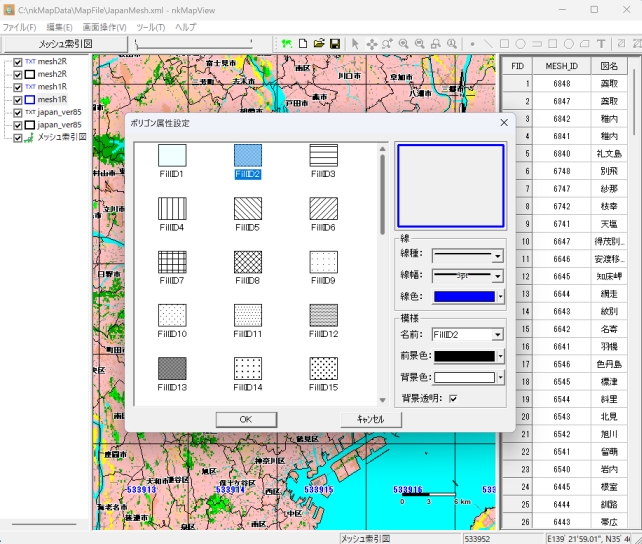The width and height of the screenshot is (642, 544).
Task: Open the 名前 pattern name dropdown
Action: tap(497, 335)
